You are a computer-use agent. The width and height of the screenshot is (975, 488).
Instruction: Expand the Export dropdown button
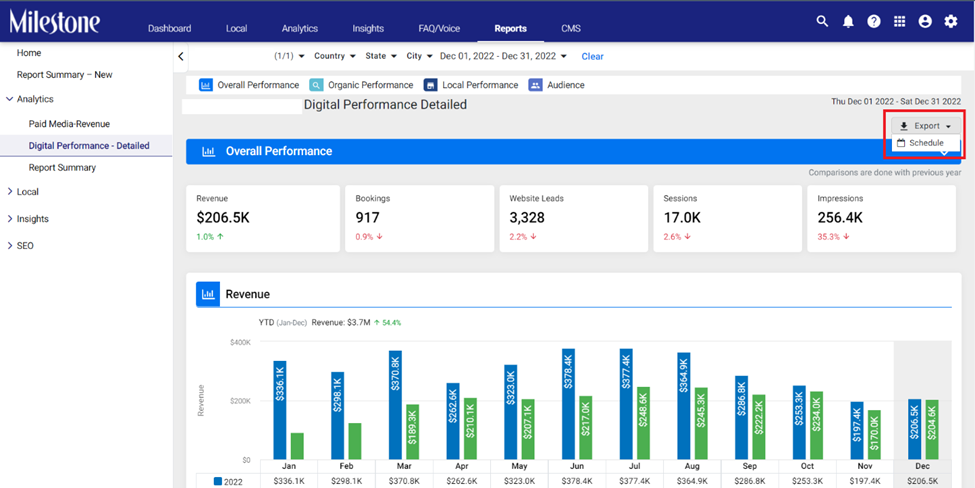(926, 126)
